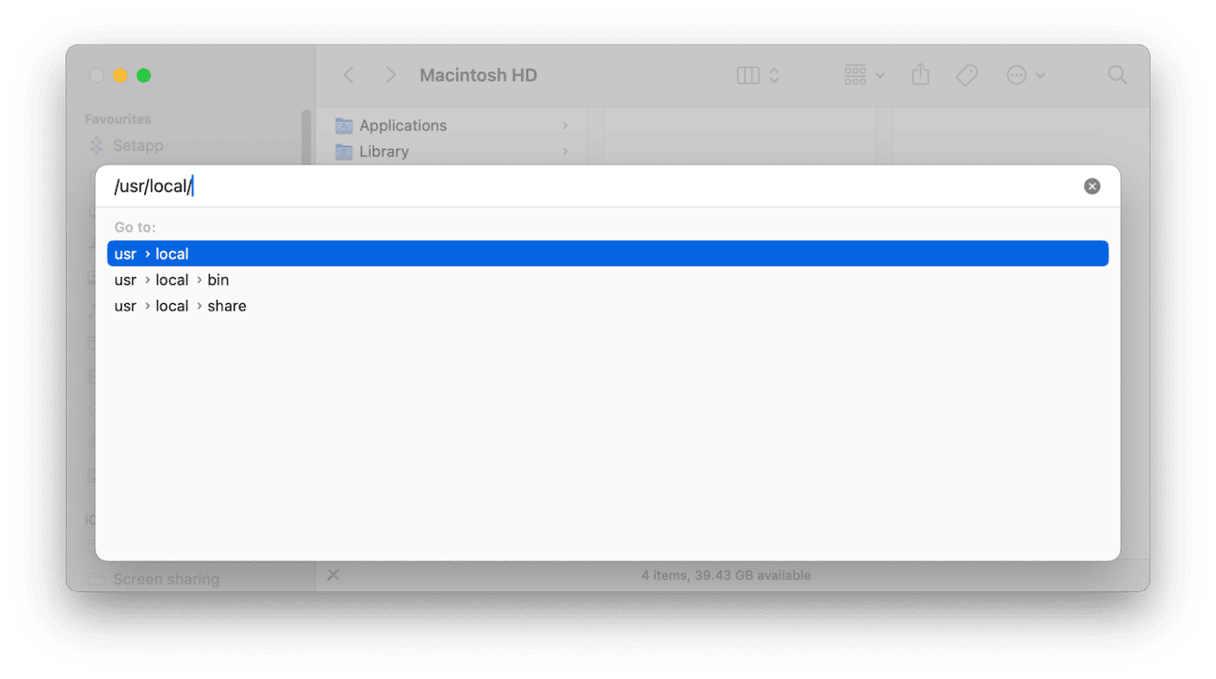Open the group-by grid dropdown
The width and height of the screenshot is (1216, 679).
point(864,75)
